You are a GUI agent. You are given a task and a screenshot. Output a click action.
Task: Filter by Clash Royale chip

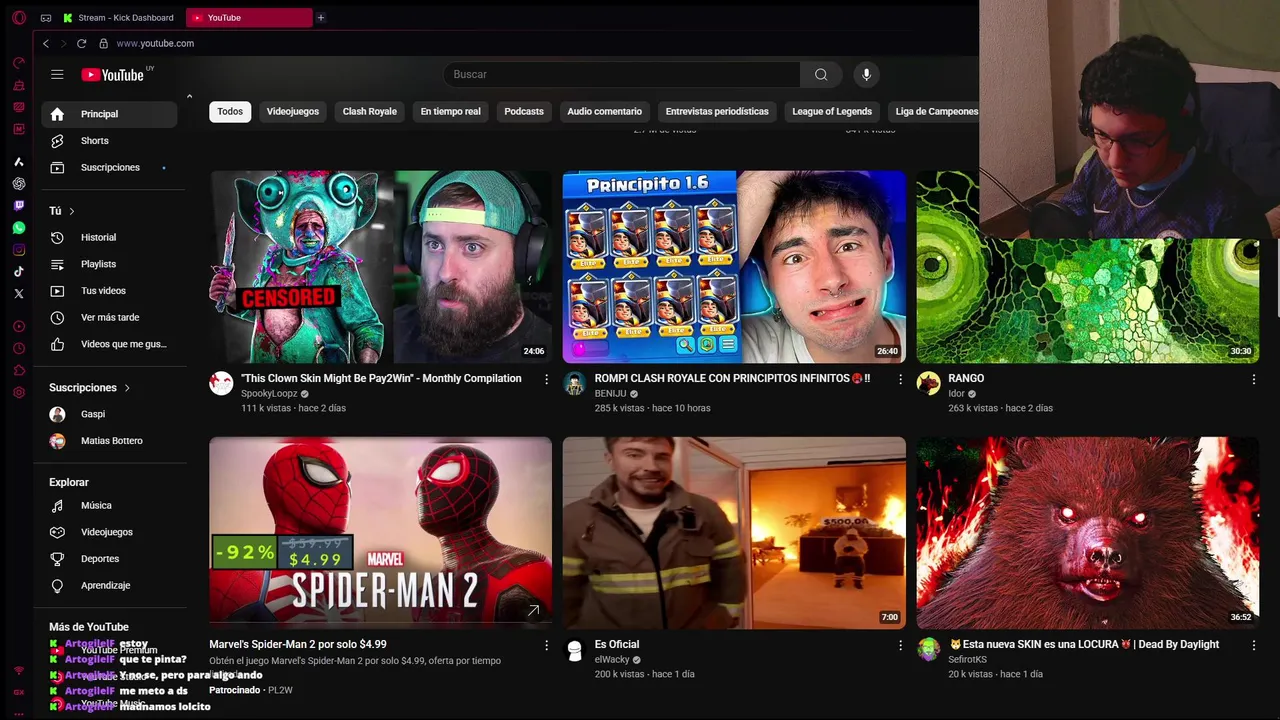(370, 111)
